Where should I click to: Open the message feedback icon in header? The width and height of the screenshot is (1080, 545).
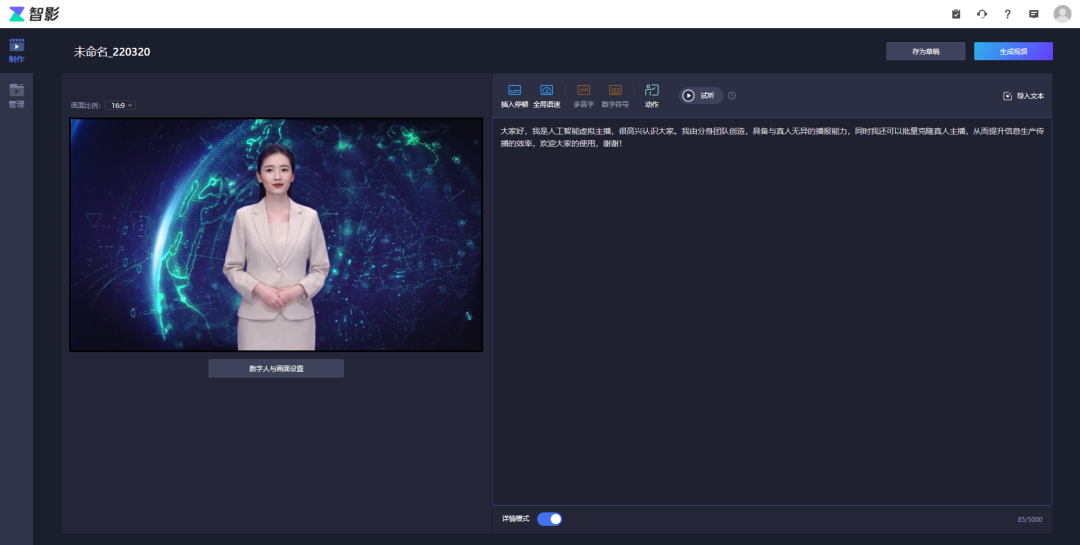click(x=1033, y=14)
